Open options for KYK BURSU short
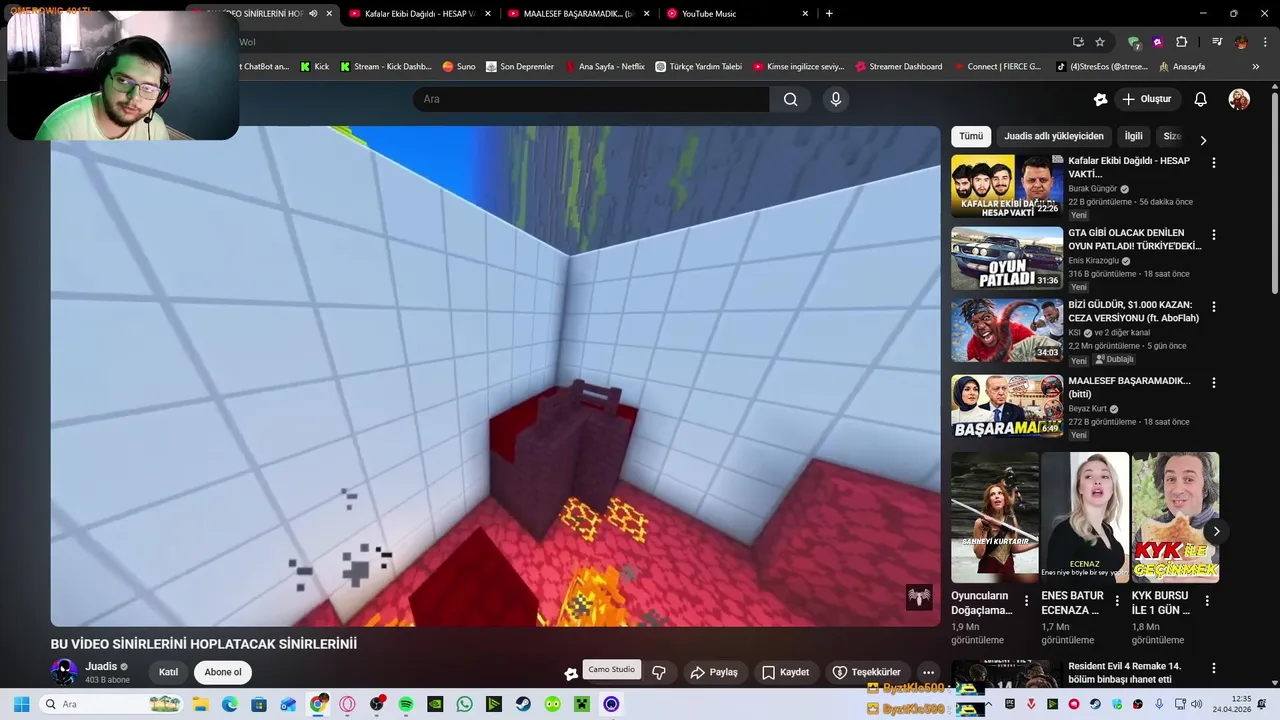Screen dimensions: 1280x720 [x=1207, y=601]
